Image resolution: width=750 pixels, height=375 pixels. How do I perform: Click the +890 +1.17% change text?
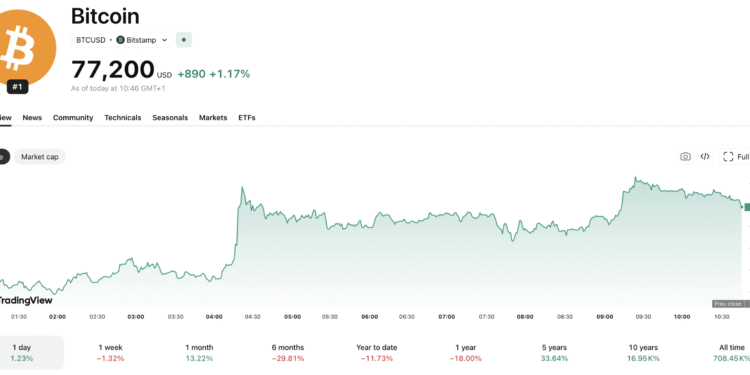[x=214, y=74]
